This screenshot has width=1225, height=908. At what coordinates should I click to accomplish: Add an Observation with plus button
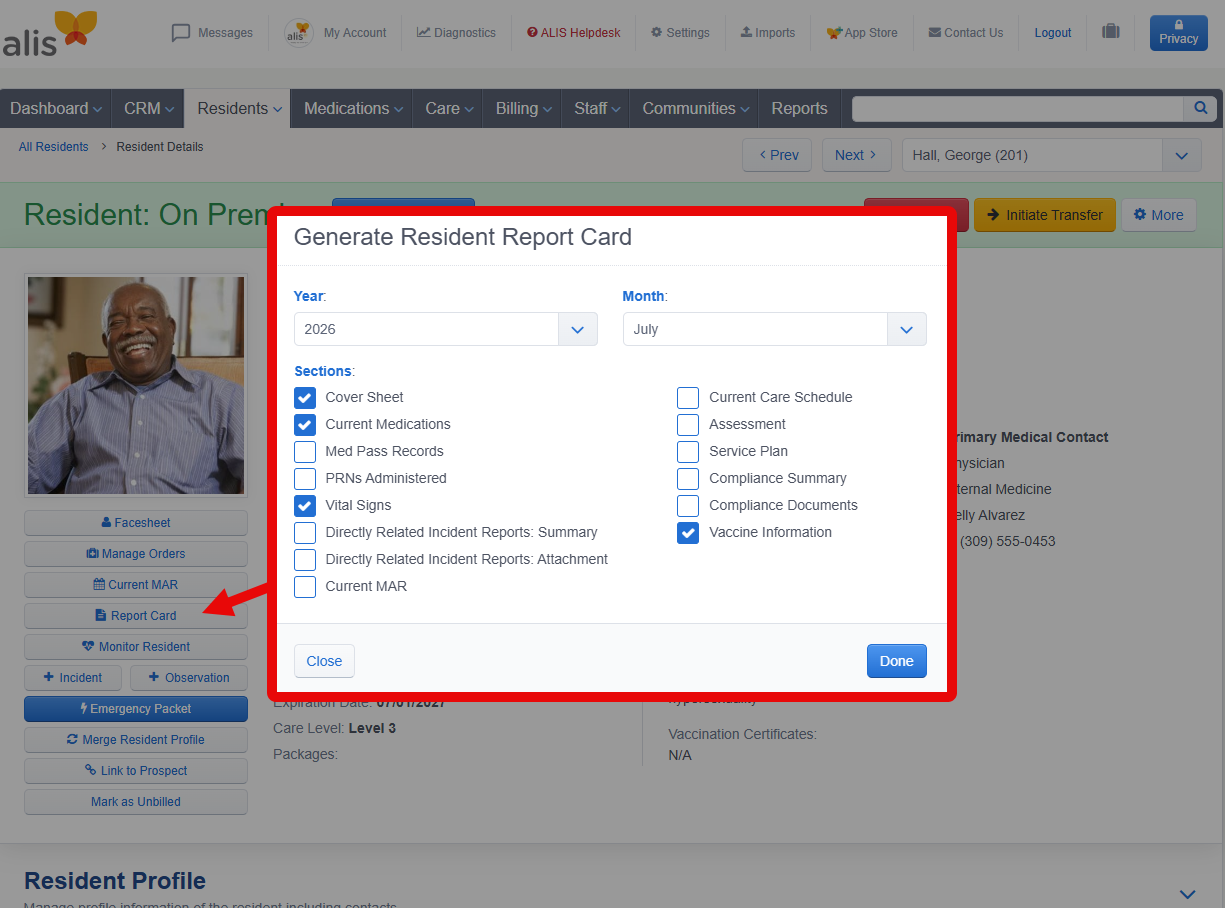click(189, 678)
